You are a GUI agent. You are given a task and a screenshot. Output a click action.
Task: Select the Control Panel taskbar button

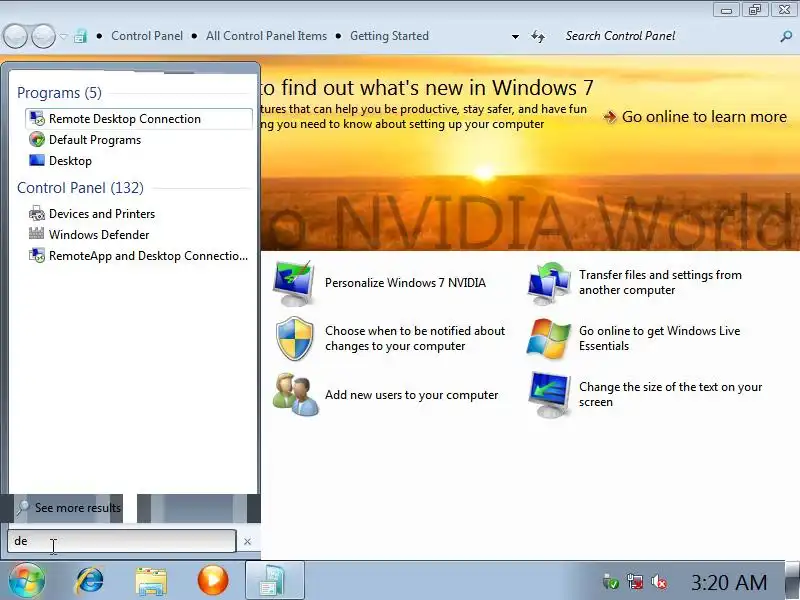(275, 581)
